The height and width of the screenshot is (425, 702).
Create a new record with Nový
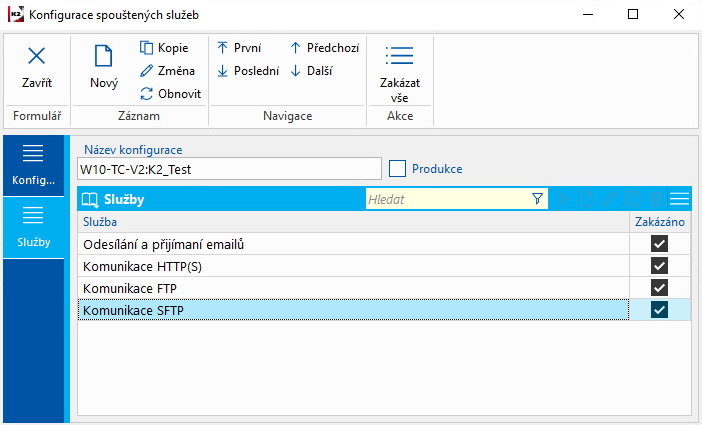click(103, 57)
